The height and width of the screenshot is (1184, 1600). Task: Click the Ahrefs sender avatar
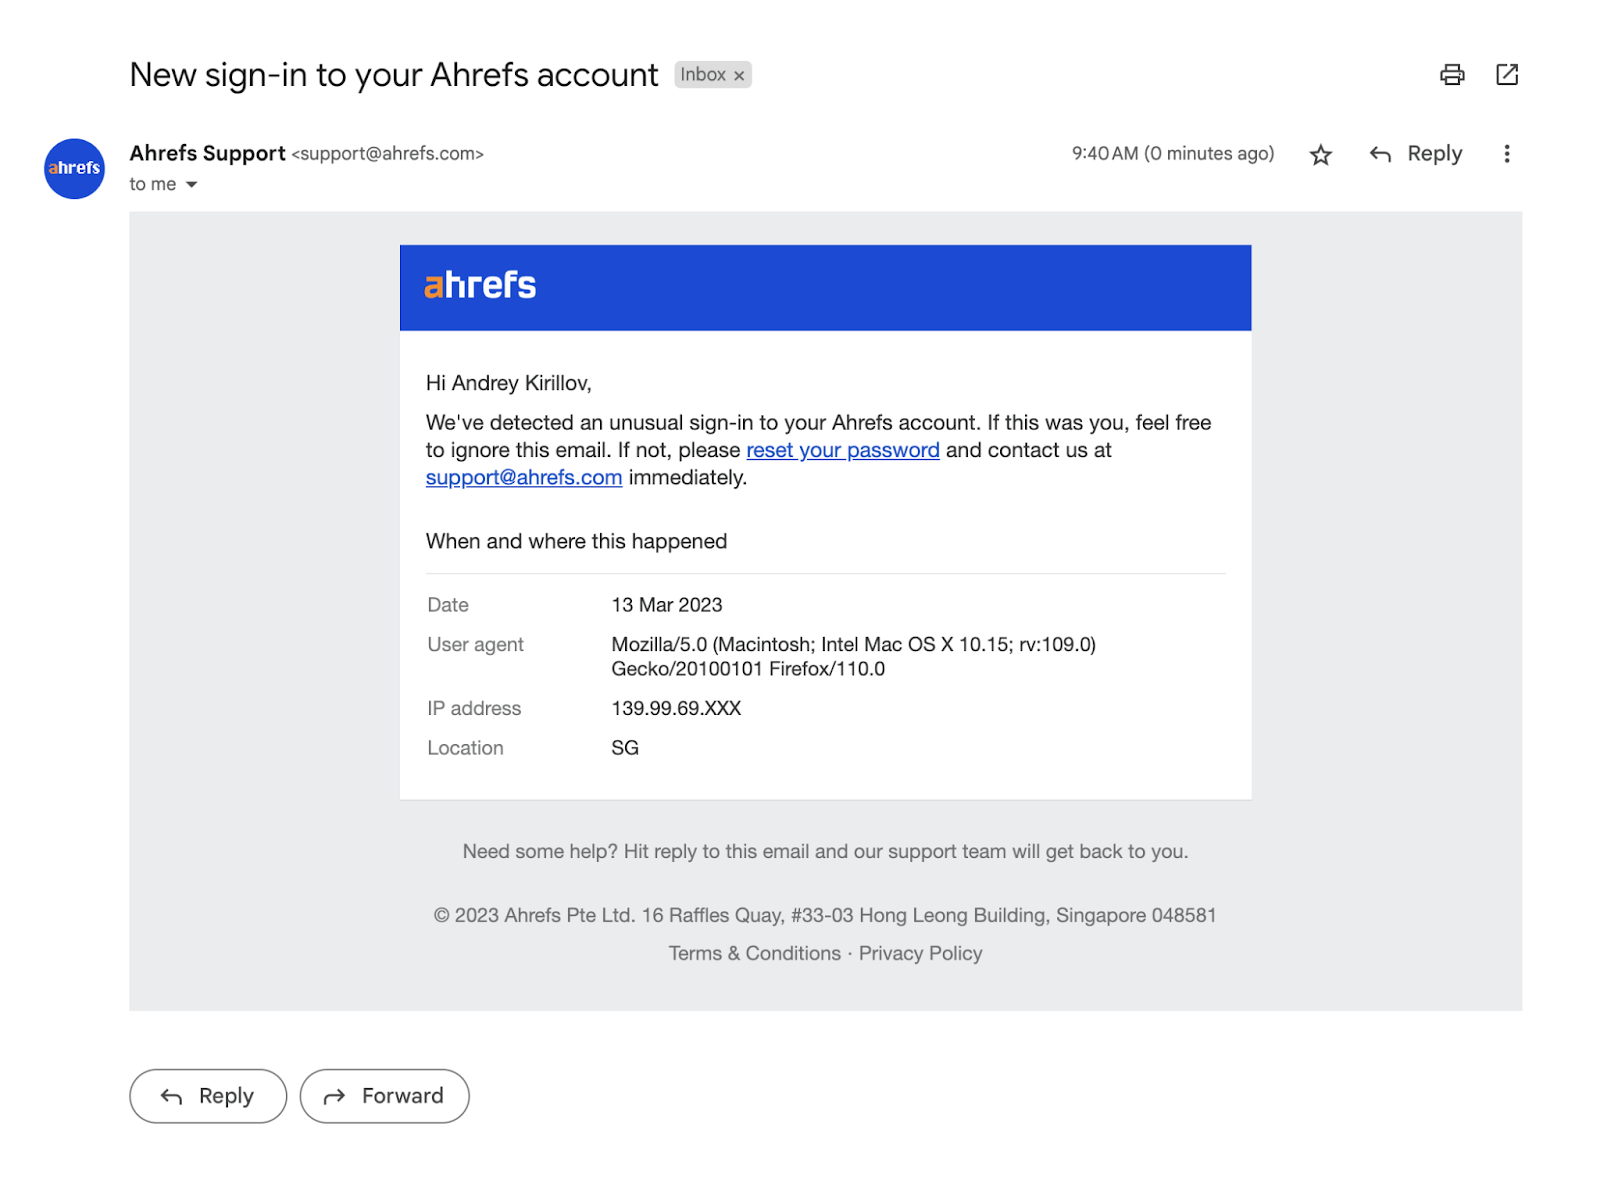click(73, 169)
